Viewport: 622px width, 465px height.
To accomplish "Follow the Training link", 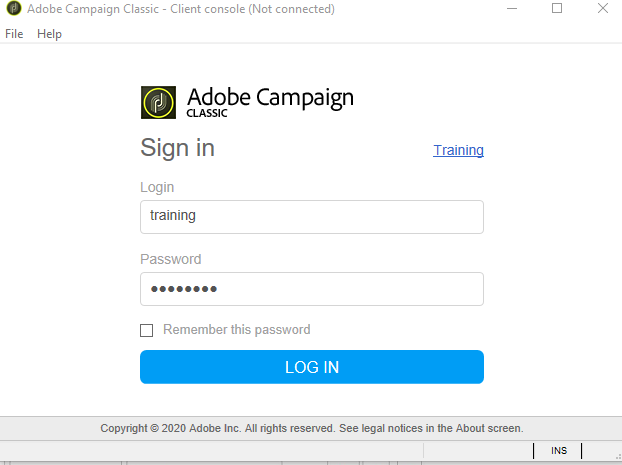I will click(458, 150).
